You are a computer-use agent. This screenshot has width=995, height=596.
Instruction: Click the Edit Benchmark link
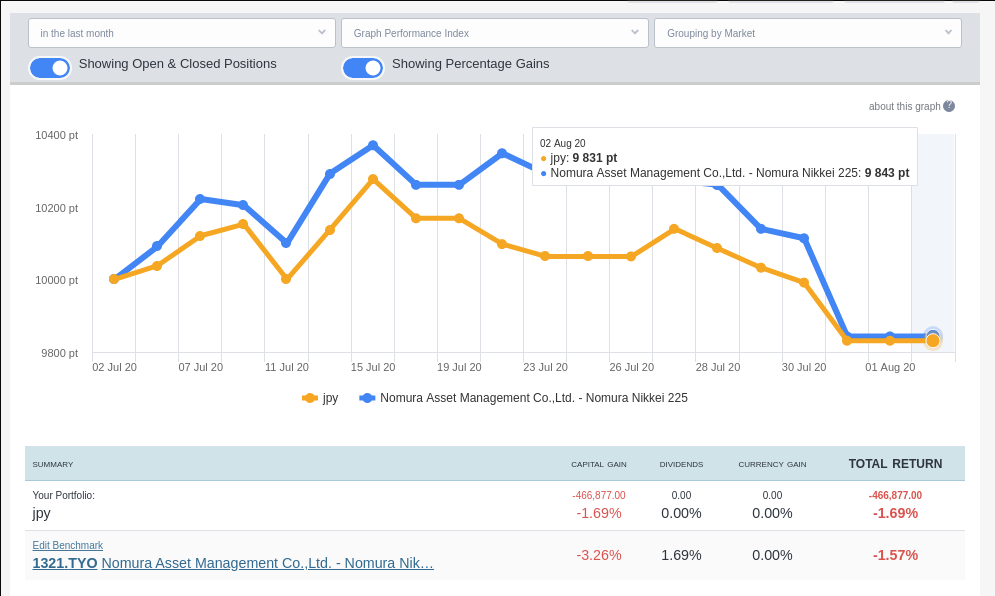(x=68, y=545)
